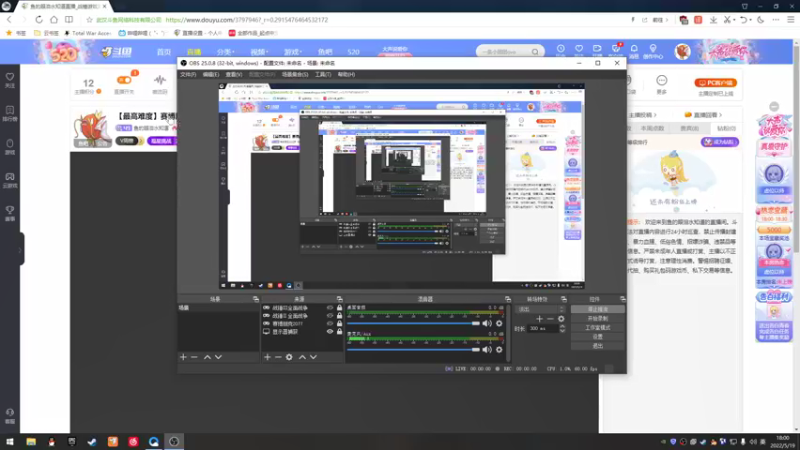Toggle lock on second source row

tap(339, 316)
